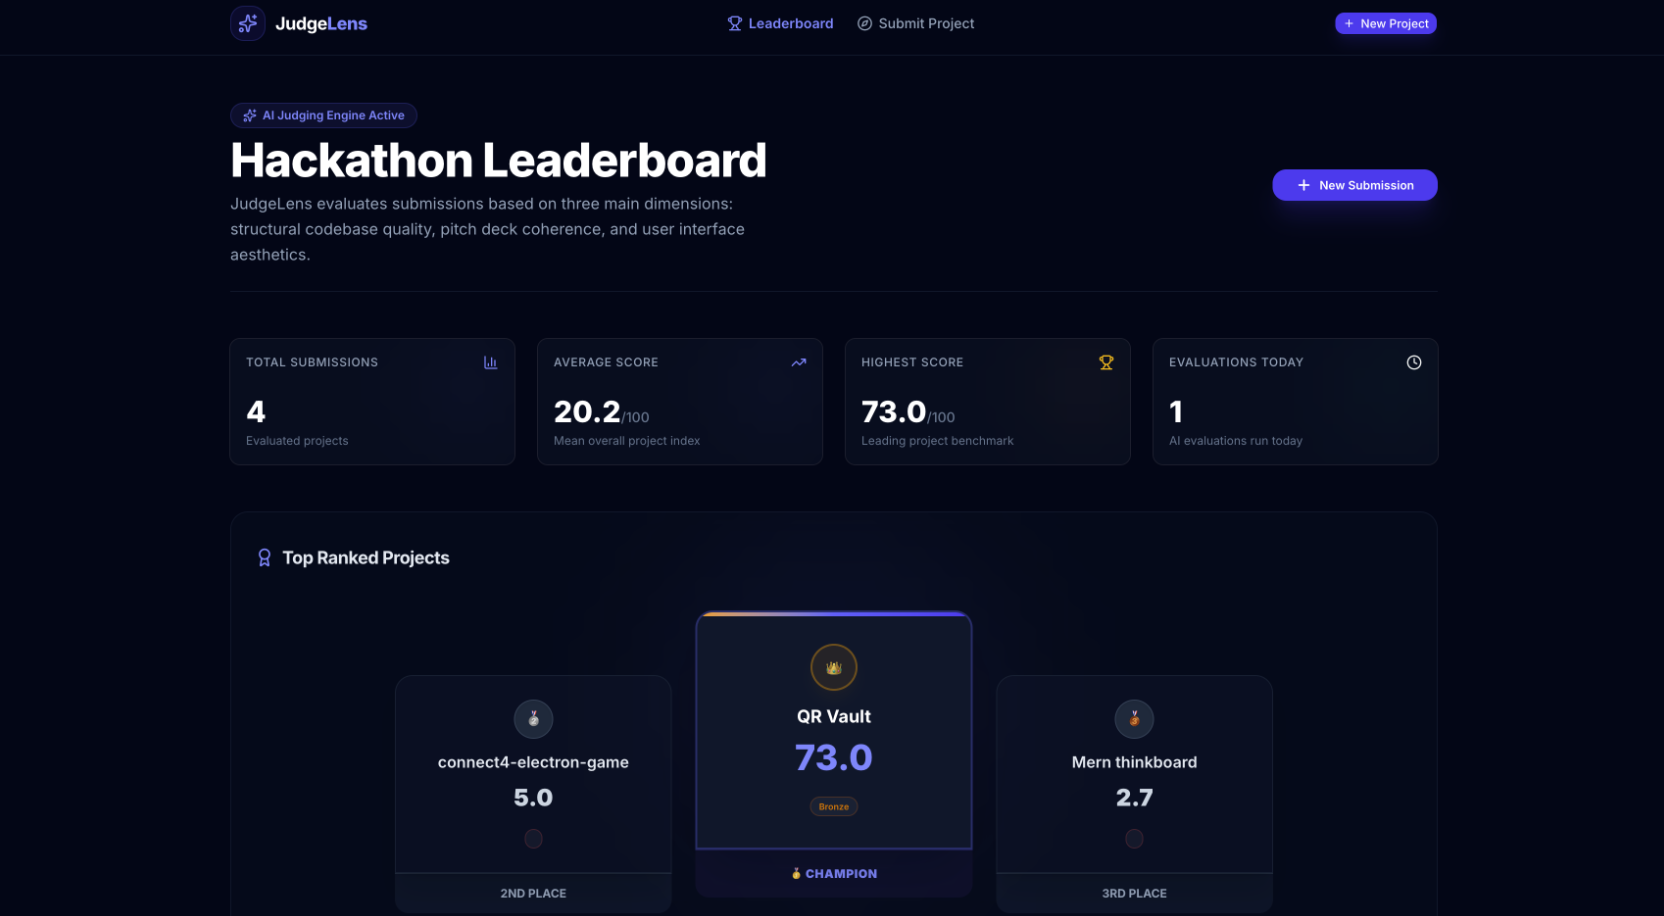
Task: Click the trophy icon in Highest Score card
Action: coord(1106,362)
